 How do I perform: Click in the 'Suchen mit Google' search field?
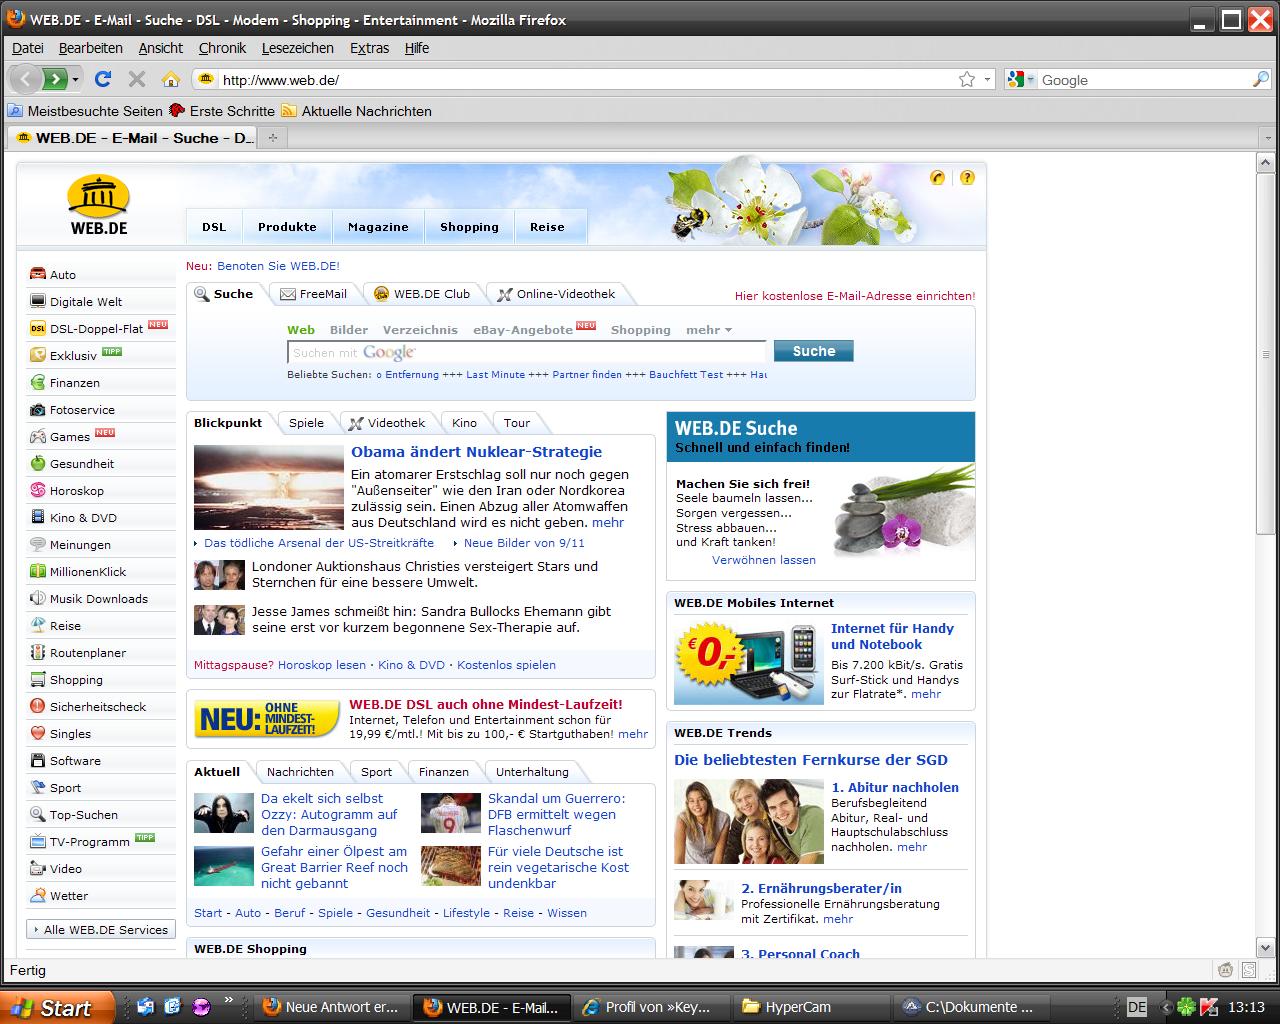coord(526,352)
